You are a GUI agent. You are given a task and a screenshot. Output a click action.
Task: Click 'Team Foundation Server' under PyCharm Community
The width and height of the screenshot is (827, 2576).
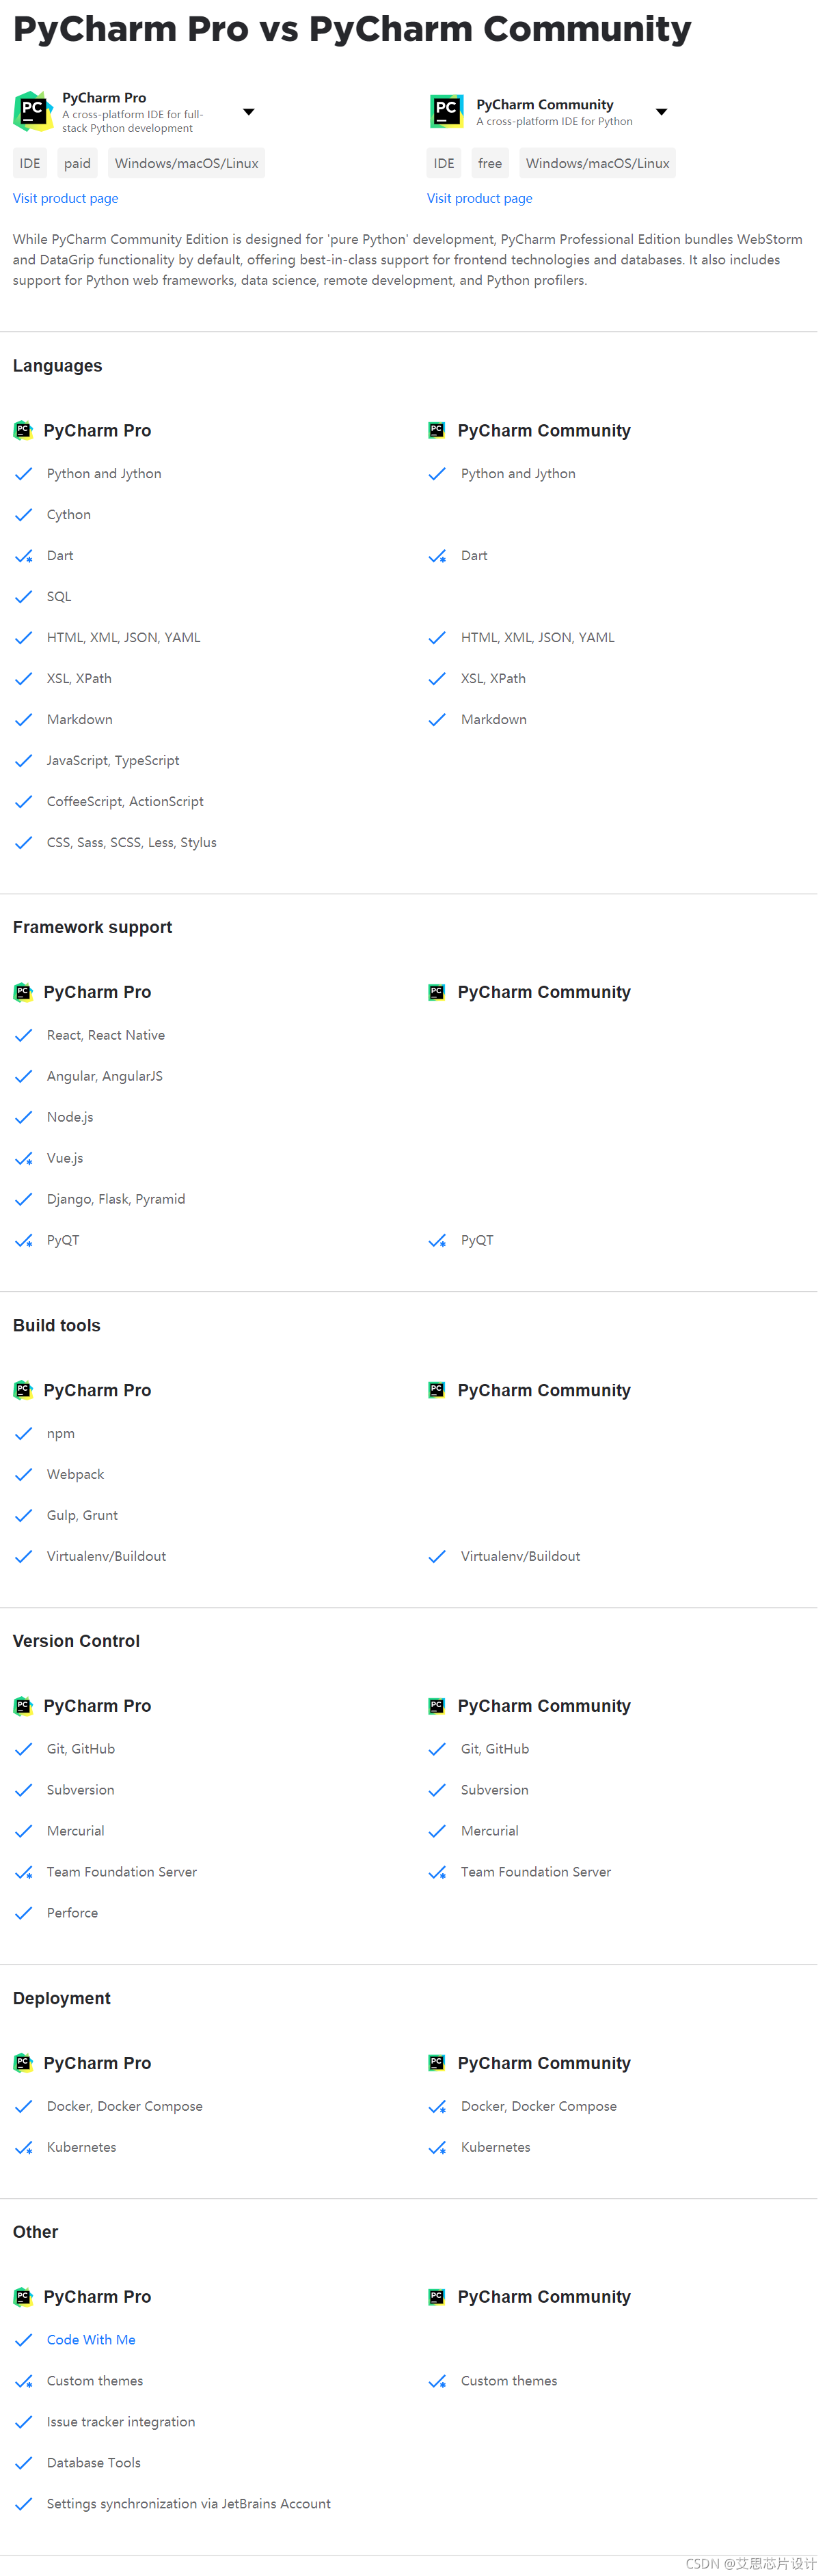pyautogui.click(x=536, y=1873)
